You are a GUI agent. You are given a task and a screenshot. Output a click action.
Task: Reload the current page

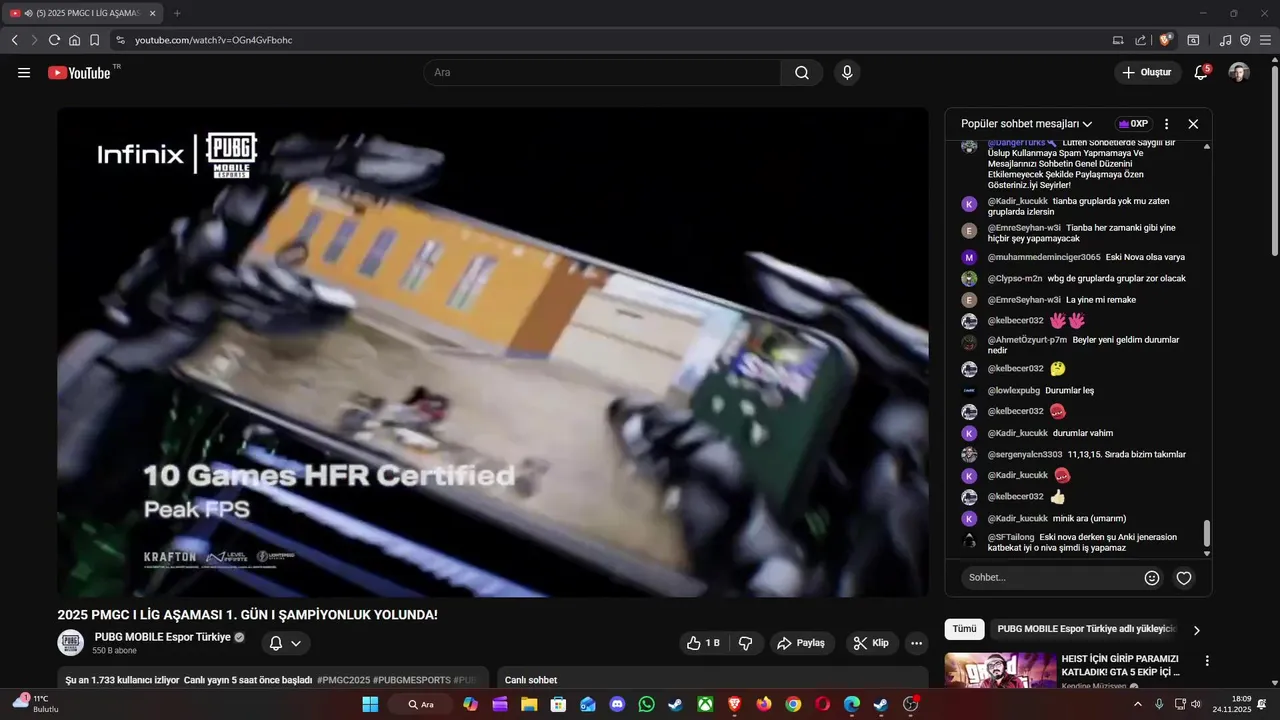[54, 40]
